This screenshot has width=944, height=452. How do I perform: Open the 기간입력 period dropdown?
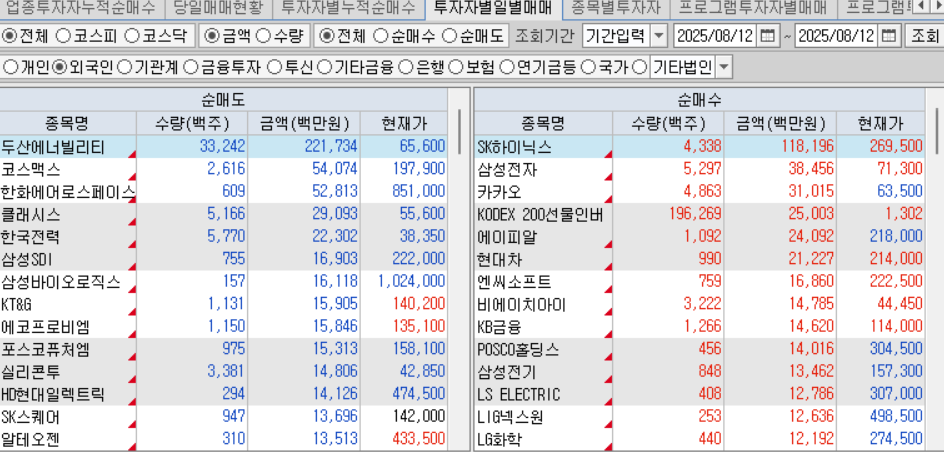point(660,36)
